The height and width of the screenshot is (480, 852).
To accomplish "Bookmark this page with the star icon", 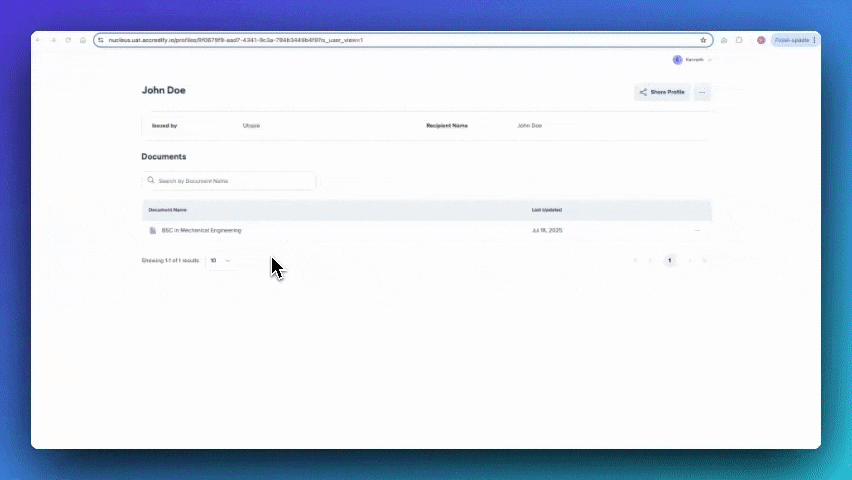I will (x=703, y=40).
